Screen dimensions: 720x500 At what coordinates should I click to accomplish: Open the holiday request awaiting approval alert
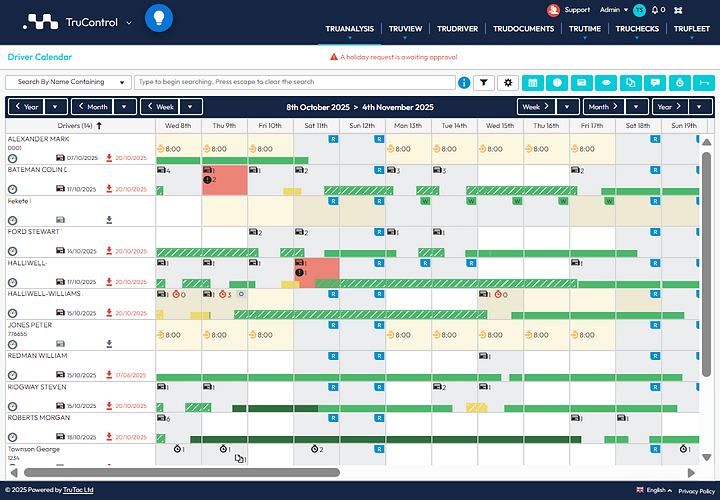coord(394,57)
